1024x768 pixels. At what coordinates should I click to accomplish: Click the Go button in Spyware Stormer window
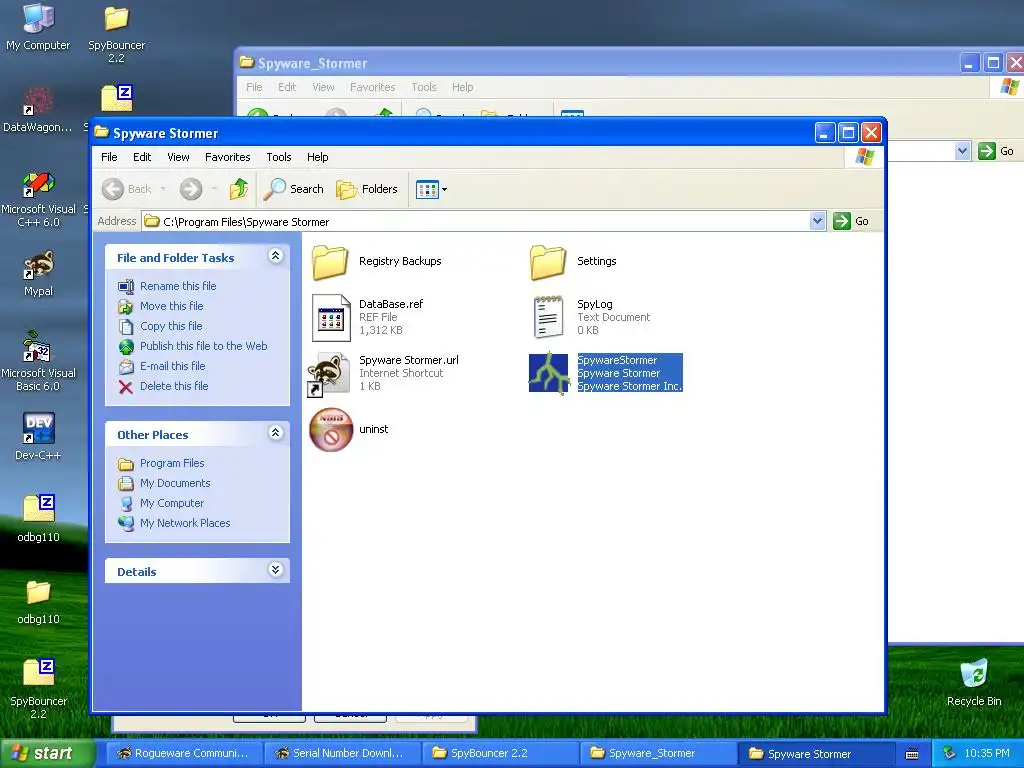pos(851,221)
